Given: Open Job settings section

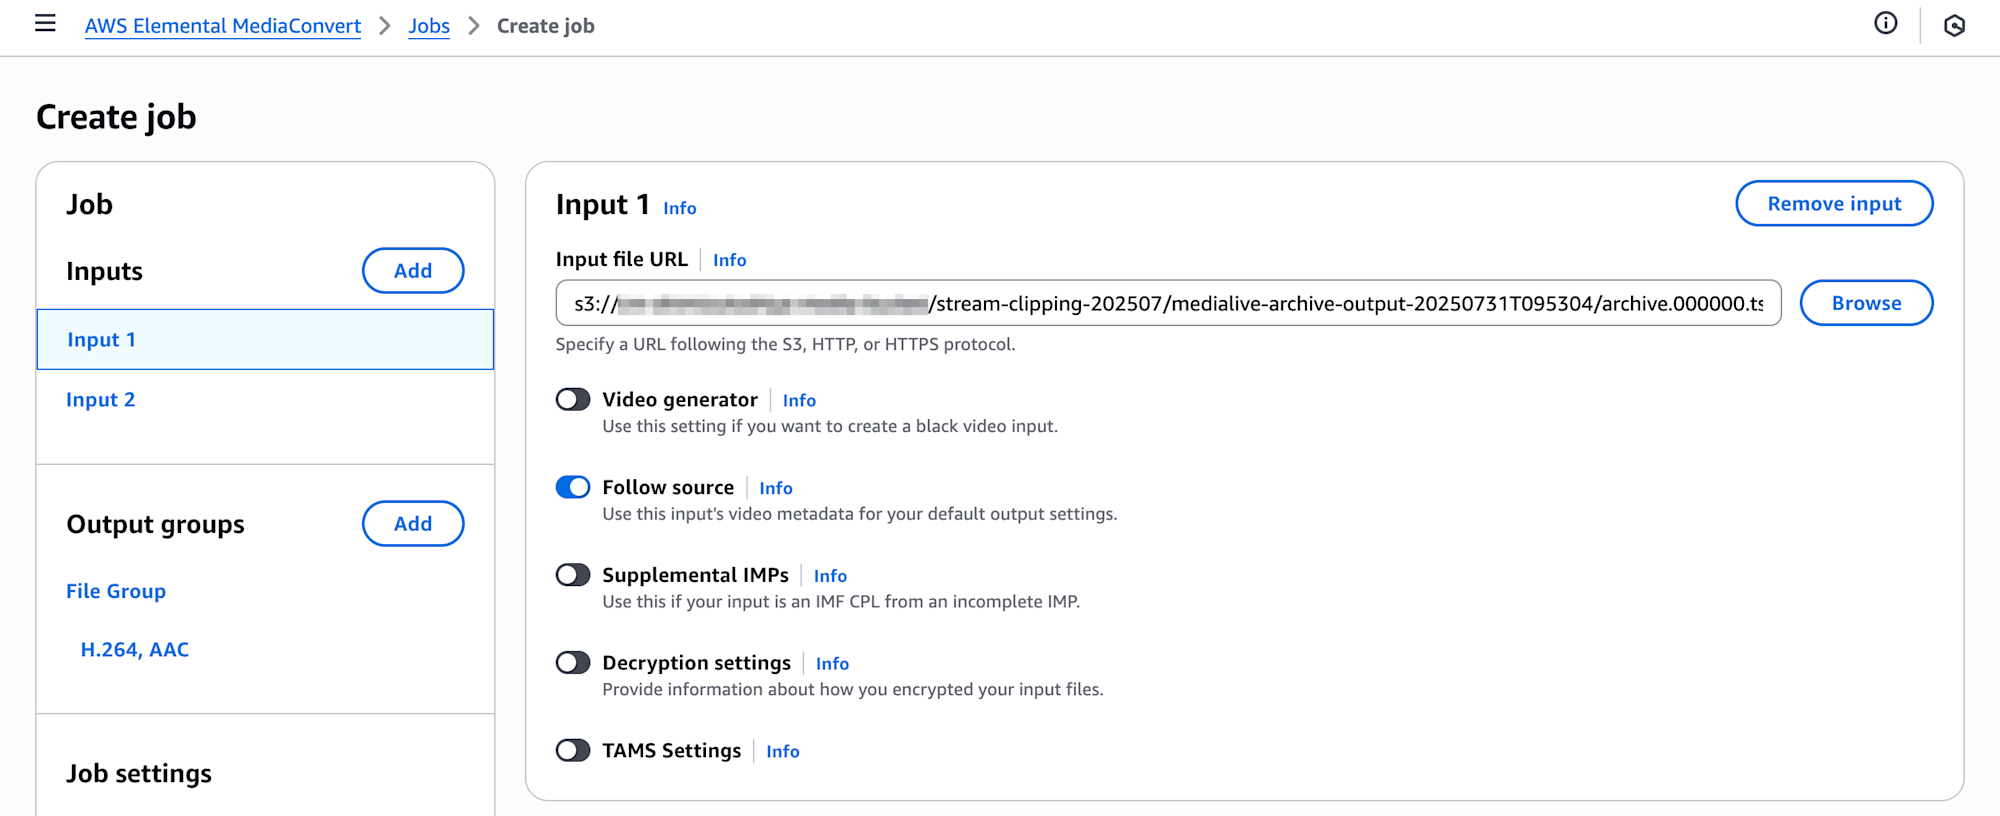Looking at the screenshot, I should [x=139, y=774].
